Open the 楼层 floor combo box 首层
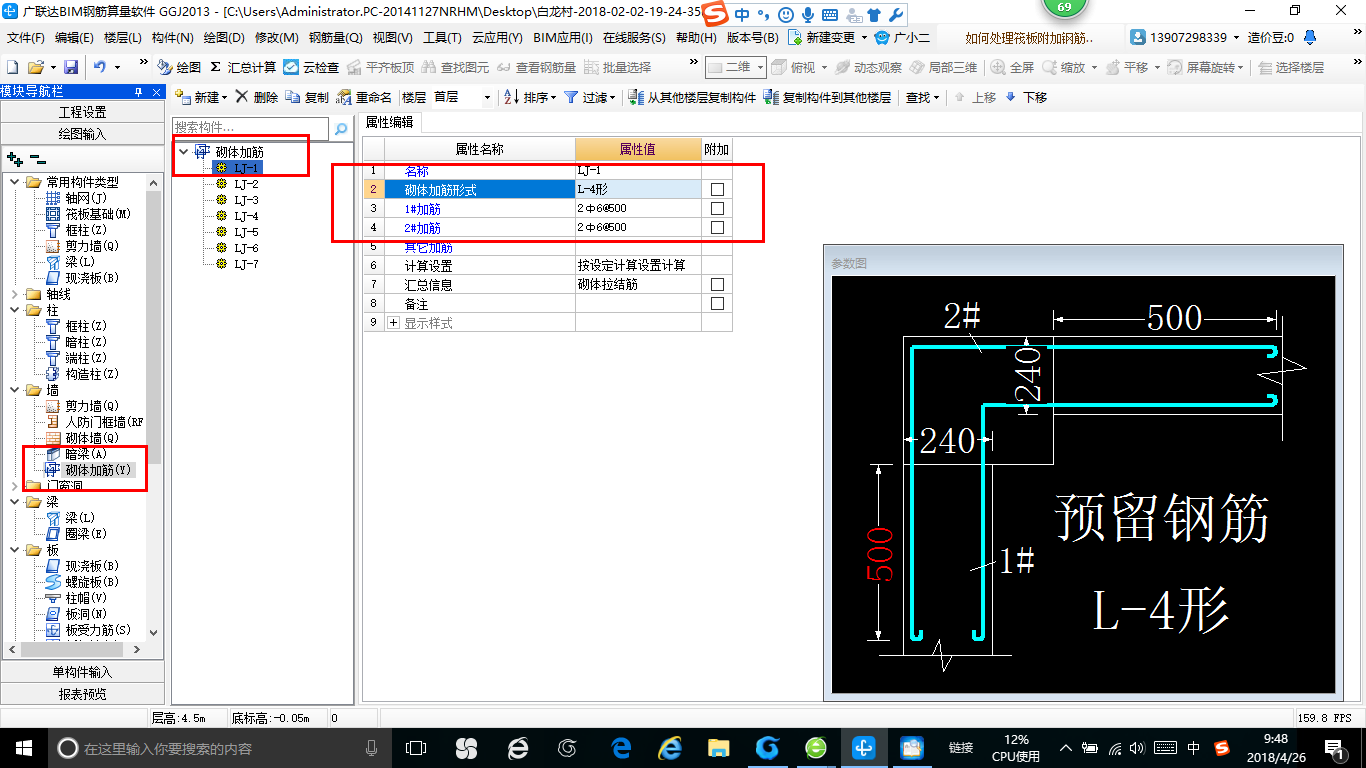The height and width of the screenshot is (768, 1366). click(x=462, y=97)
